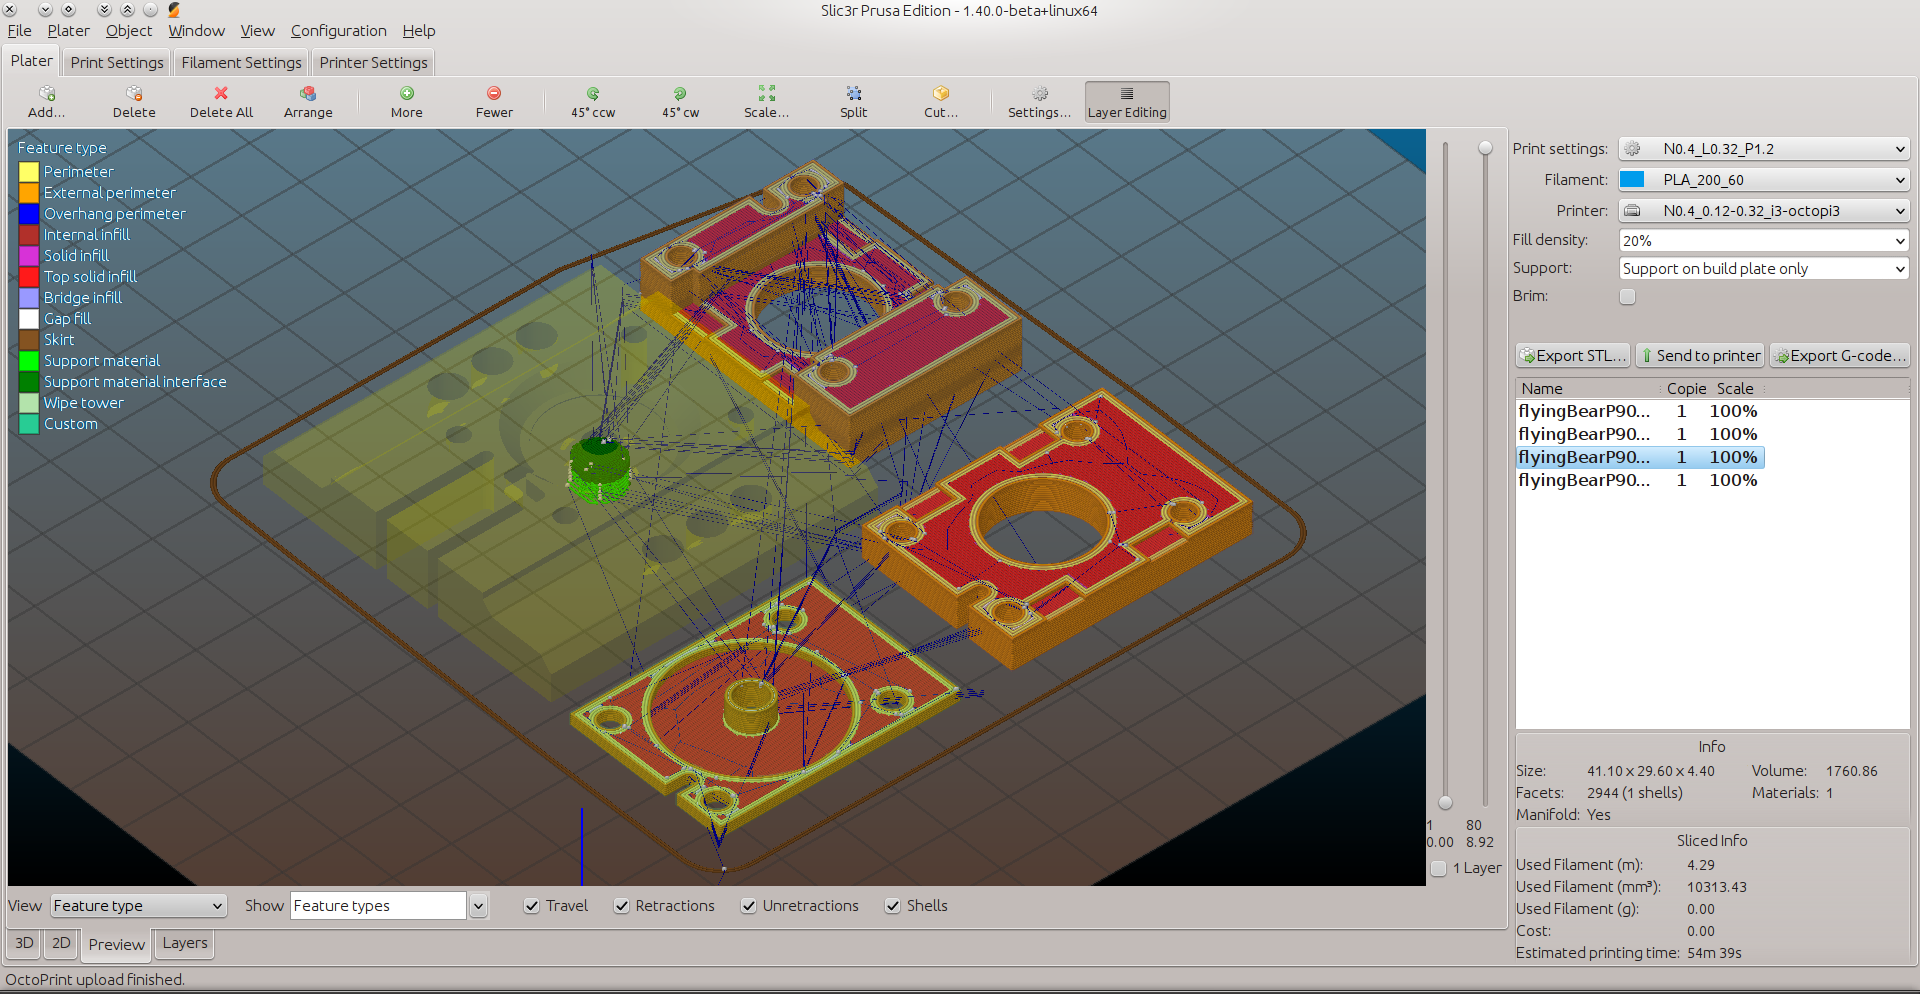Click the Fewer copies icon
The height and width of the screenshot is (994, 1920).
pyautogui.click(x=494, y=93)
